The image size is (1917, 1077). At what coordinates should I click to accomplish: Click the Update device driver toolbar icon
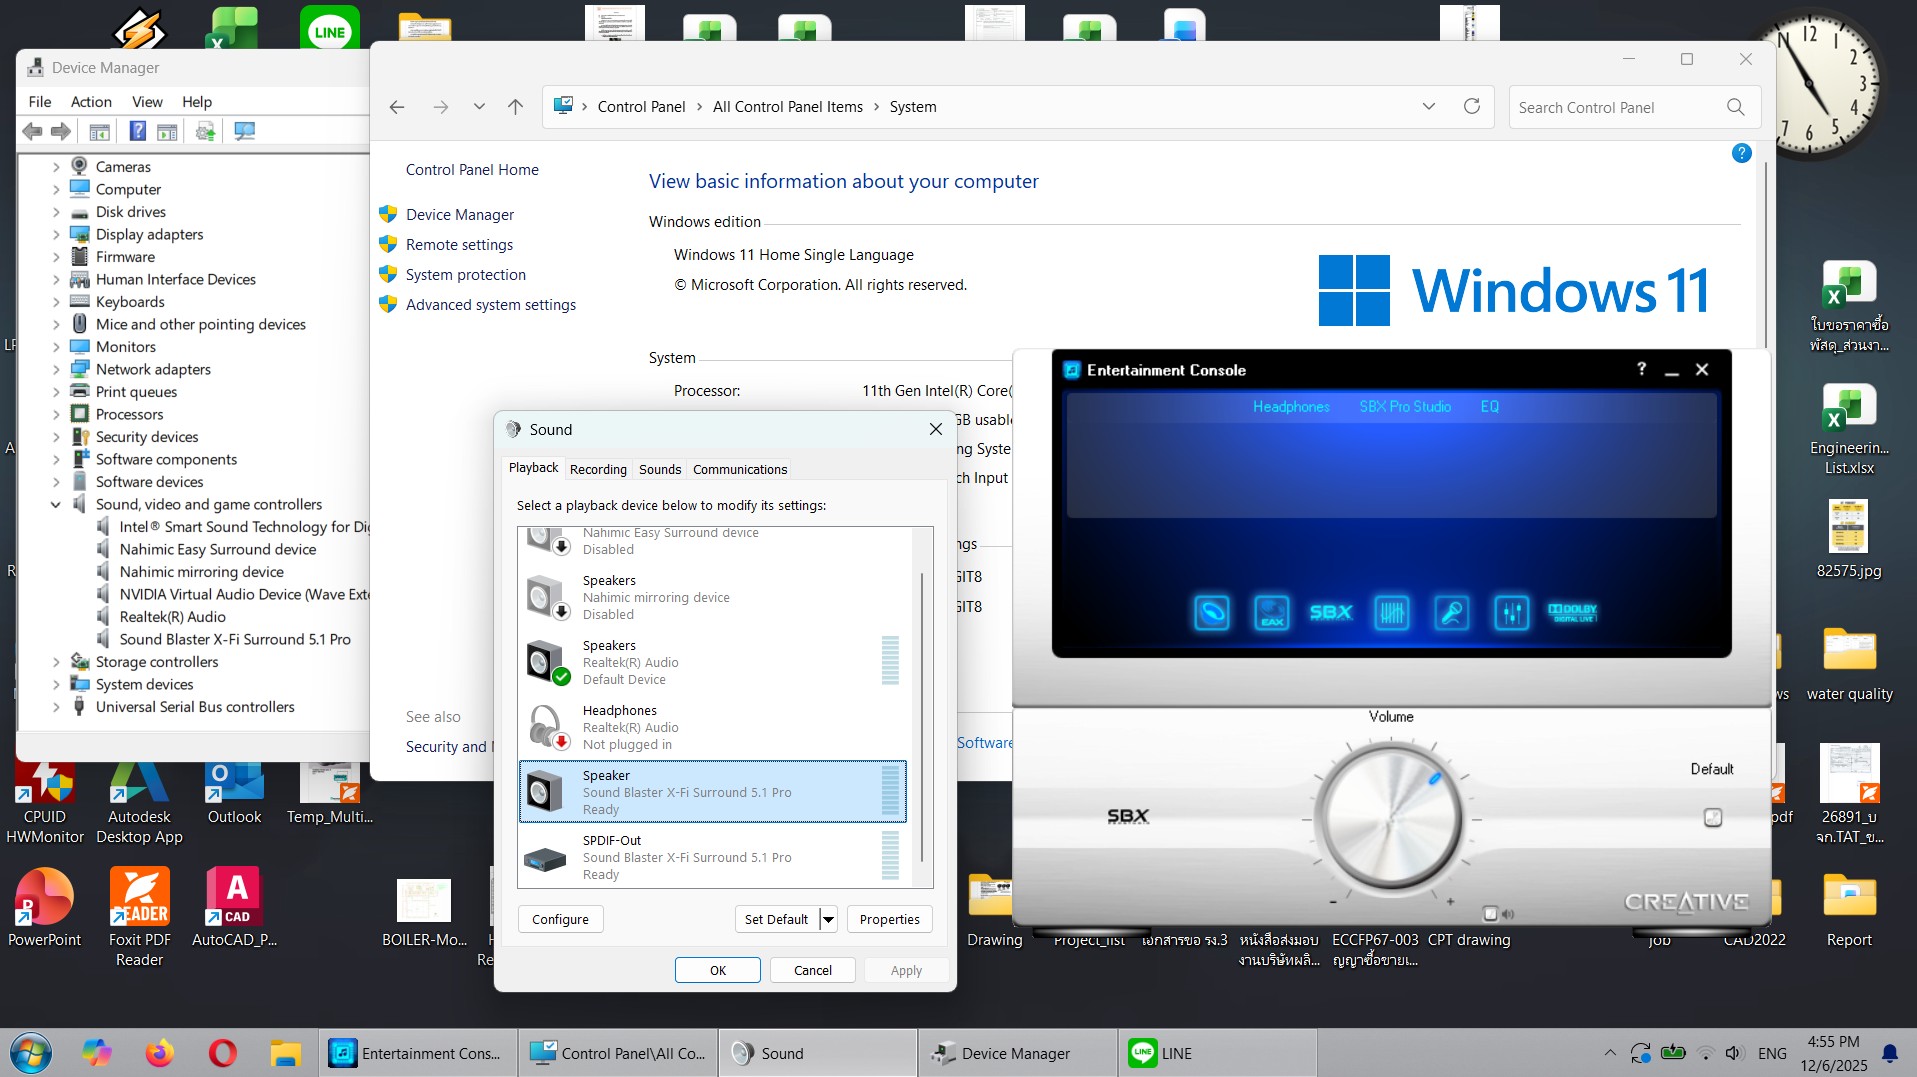coord(205,131)
